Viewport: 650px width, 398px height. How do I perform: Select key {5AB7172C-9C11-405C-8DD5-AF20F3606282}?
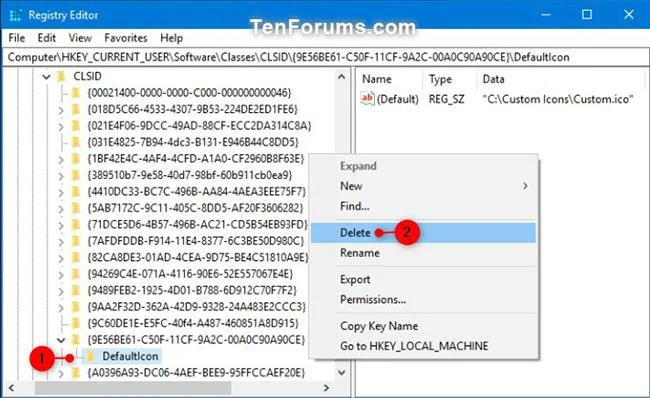tap(195, 208)
